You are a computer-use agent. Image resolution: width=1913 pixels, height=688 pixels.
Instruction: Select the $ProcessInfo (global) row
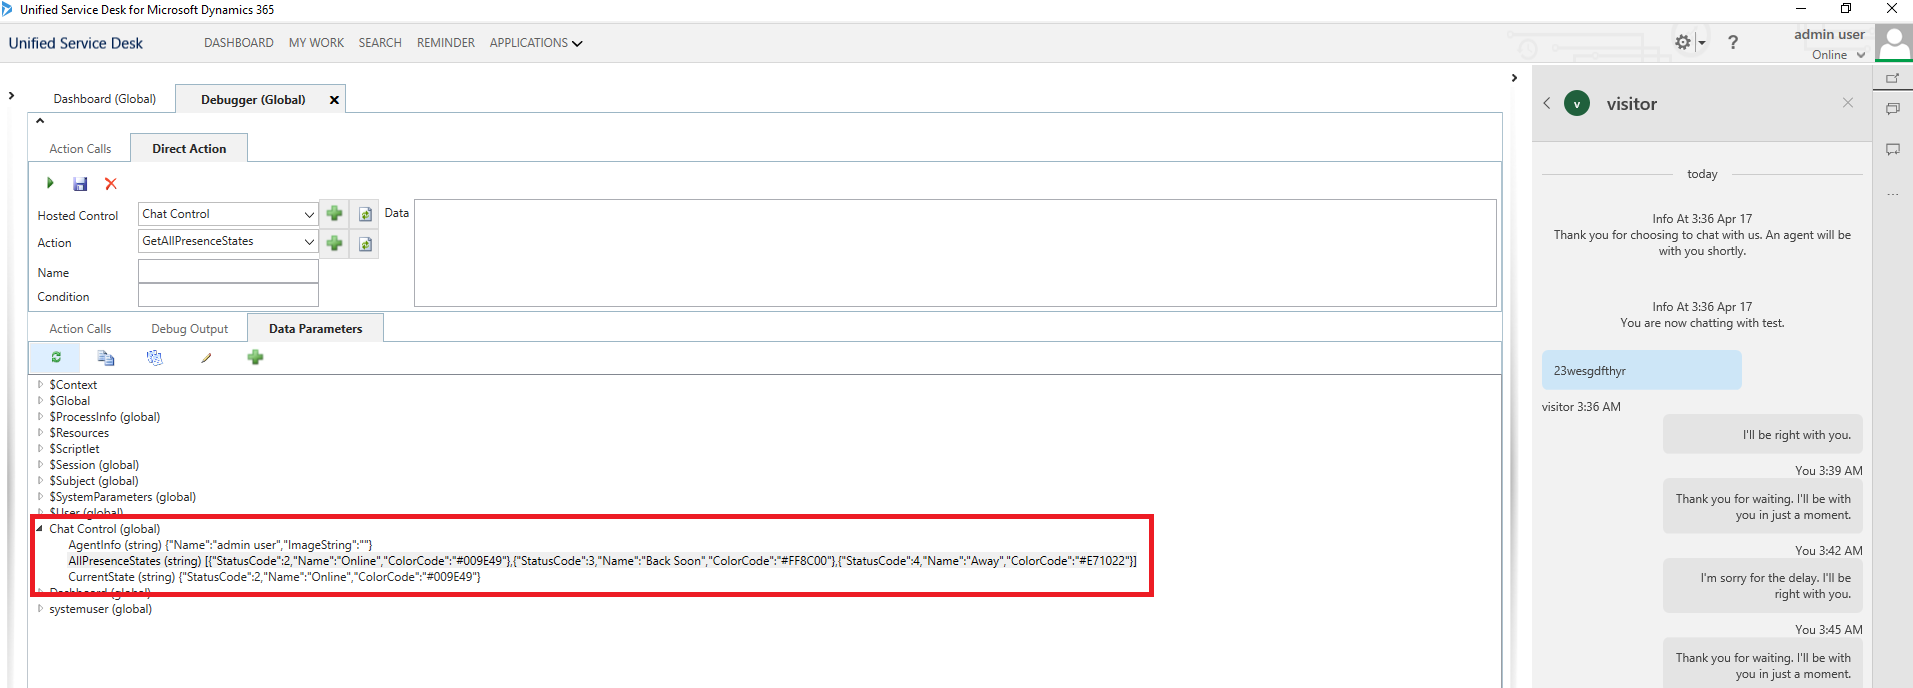105,417
